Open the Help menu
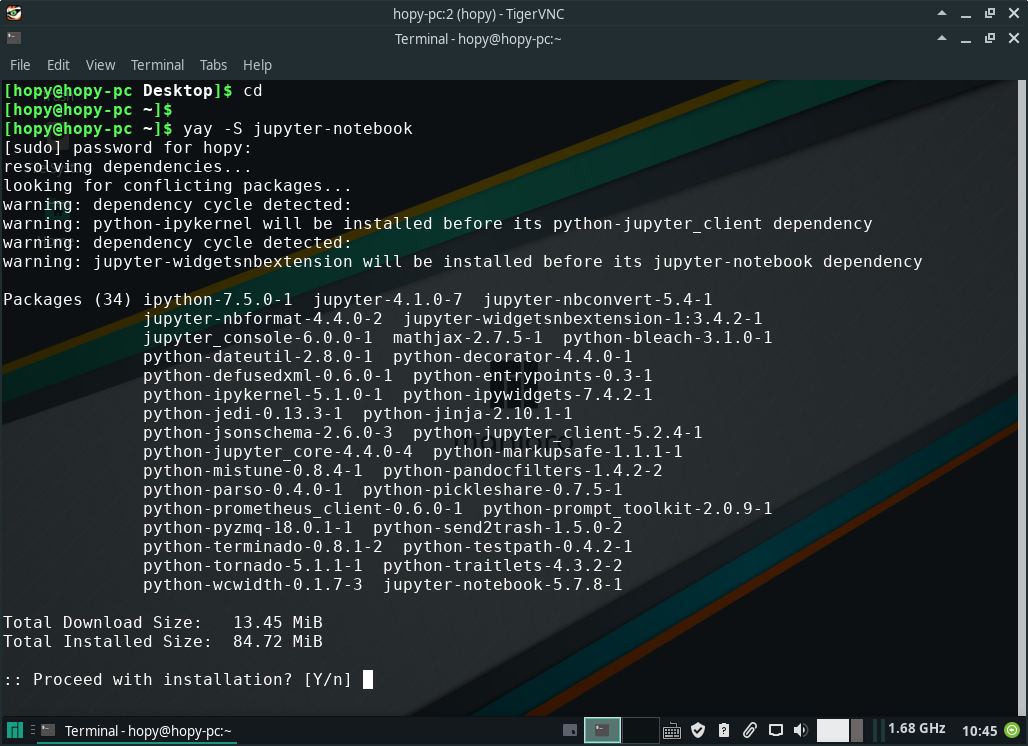The height and width of the screenshot is (746, 1028). (257, 65)
